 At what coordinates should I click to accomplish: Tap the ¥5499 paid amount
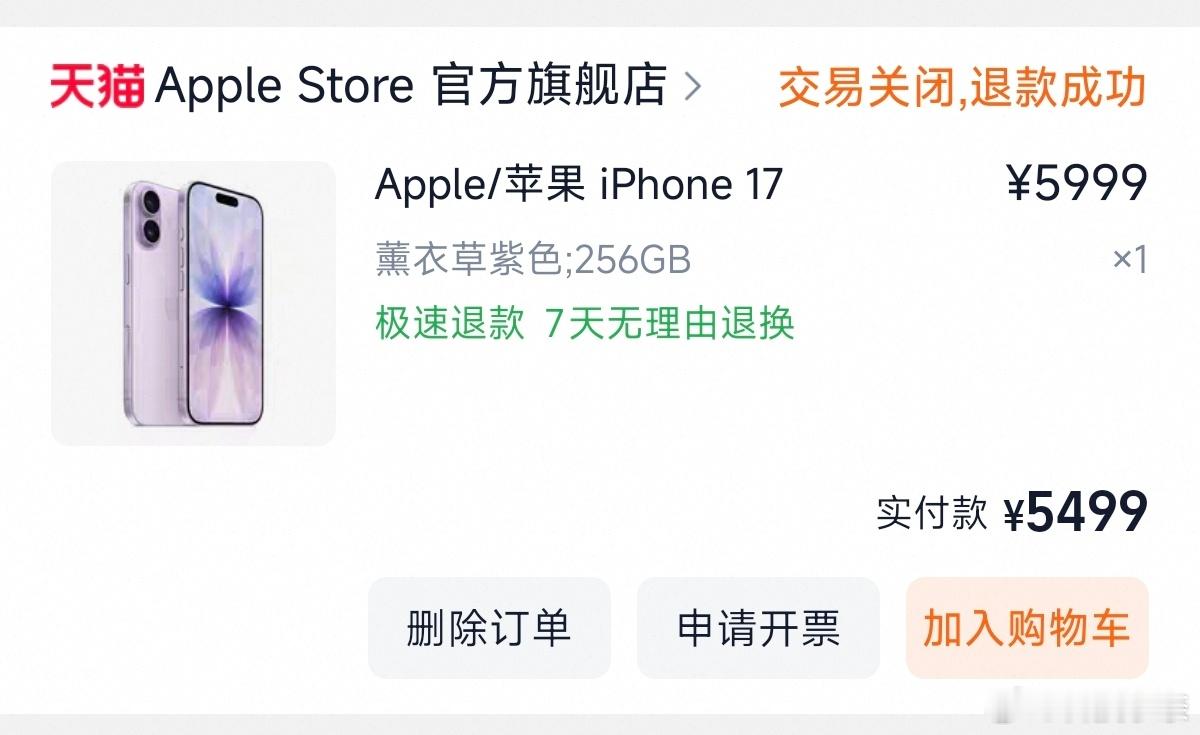pyautogui.click(x=1075, y=513)
